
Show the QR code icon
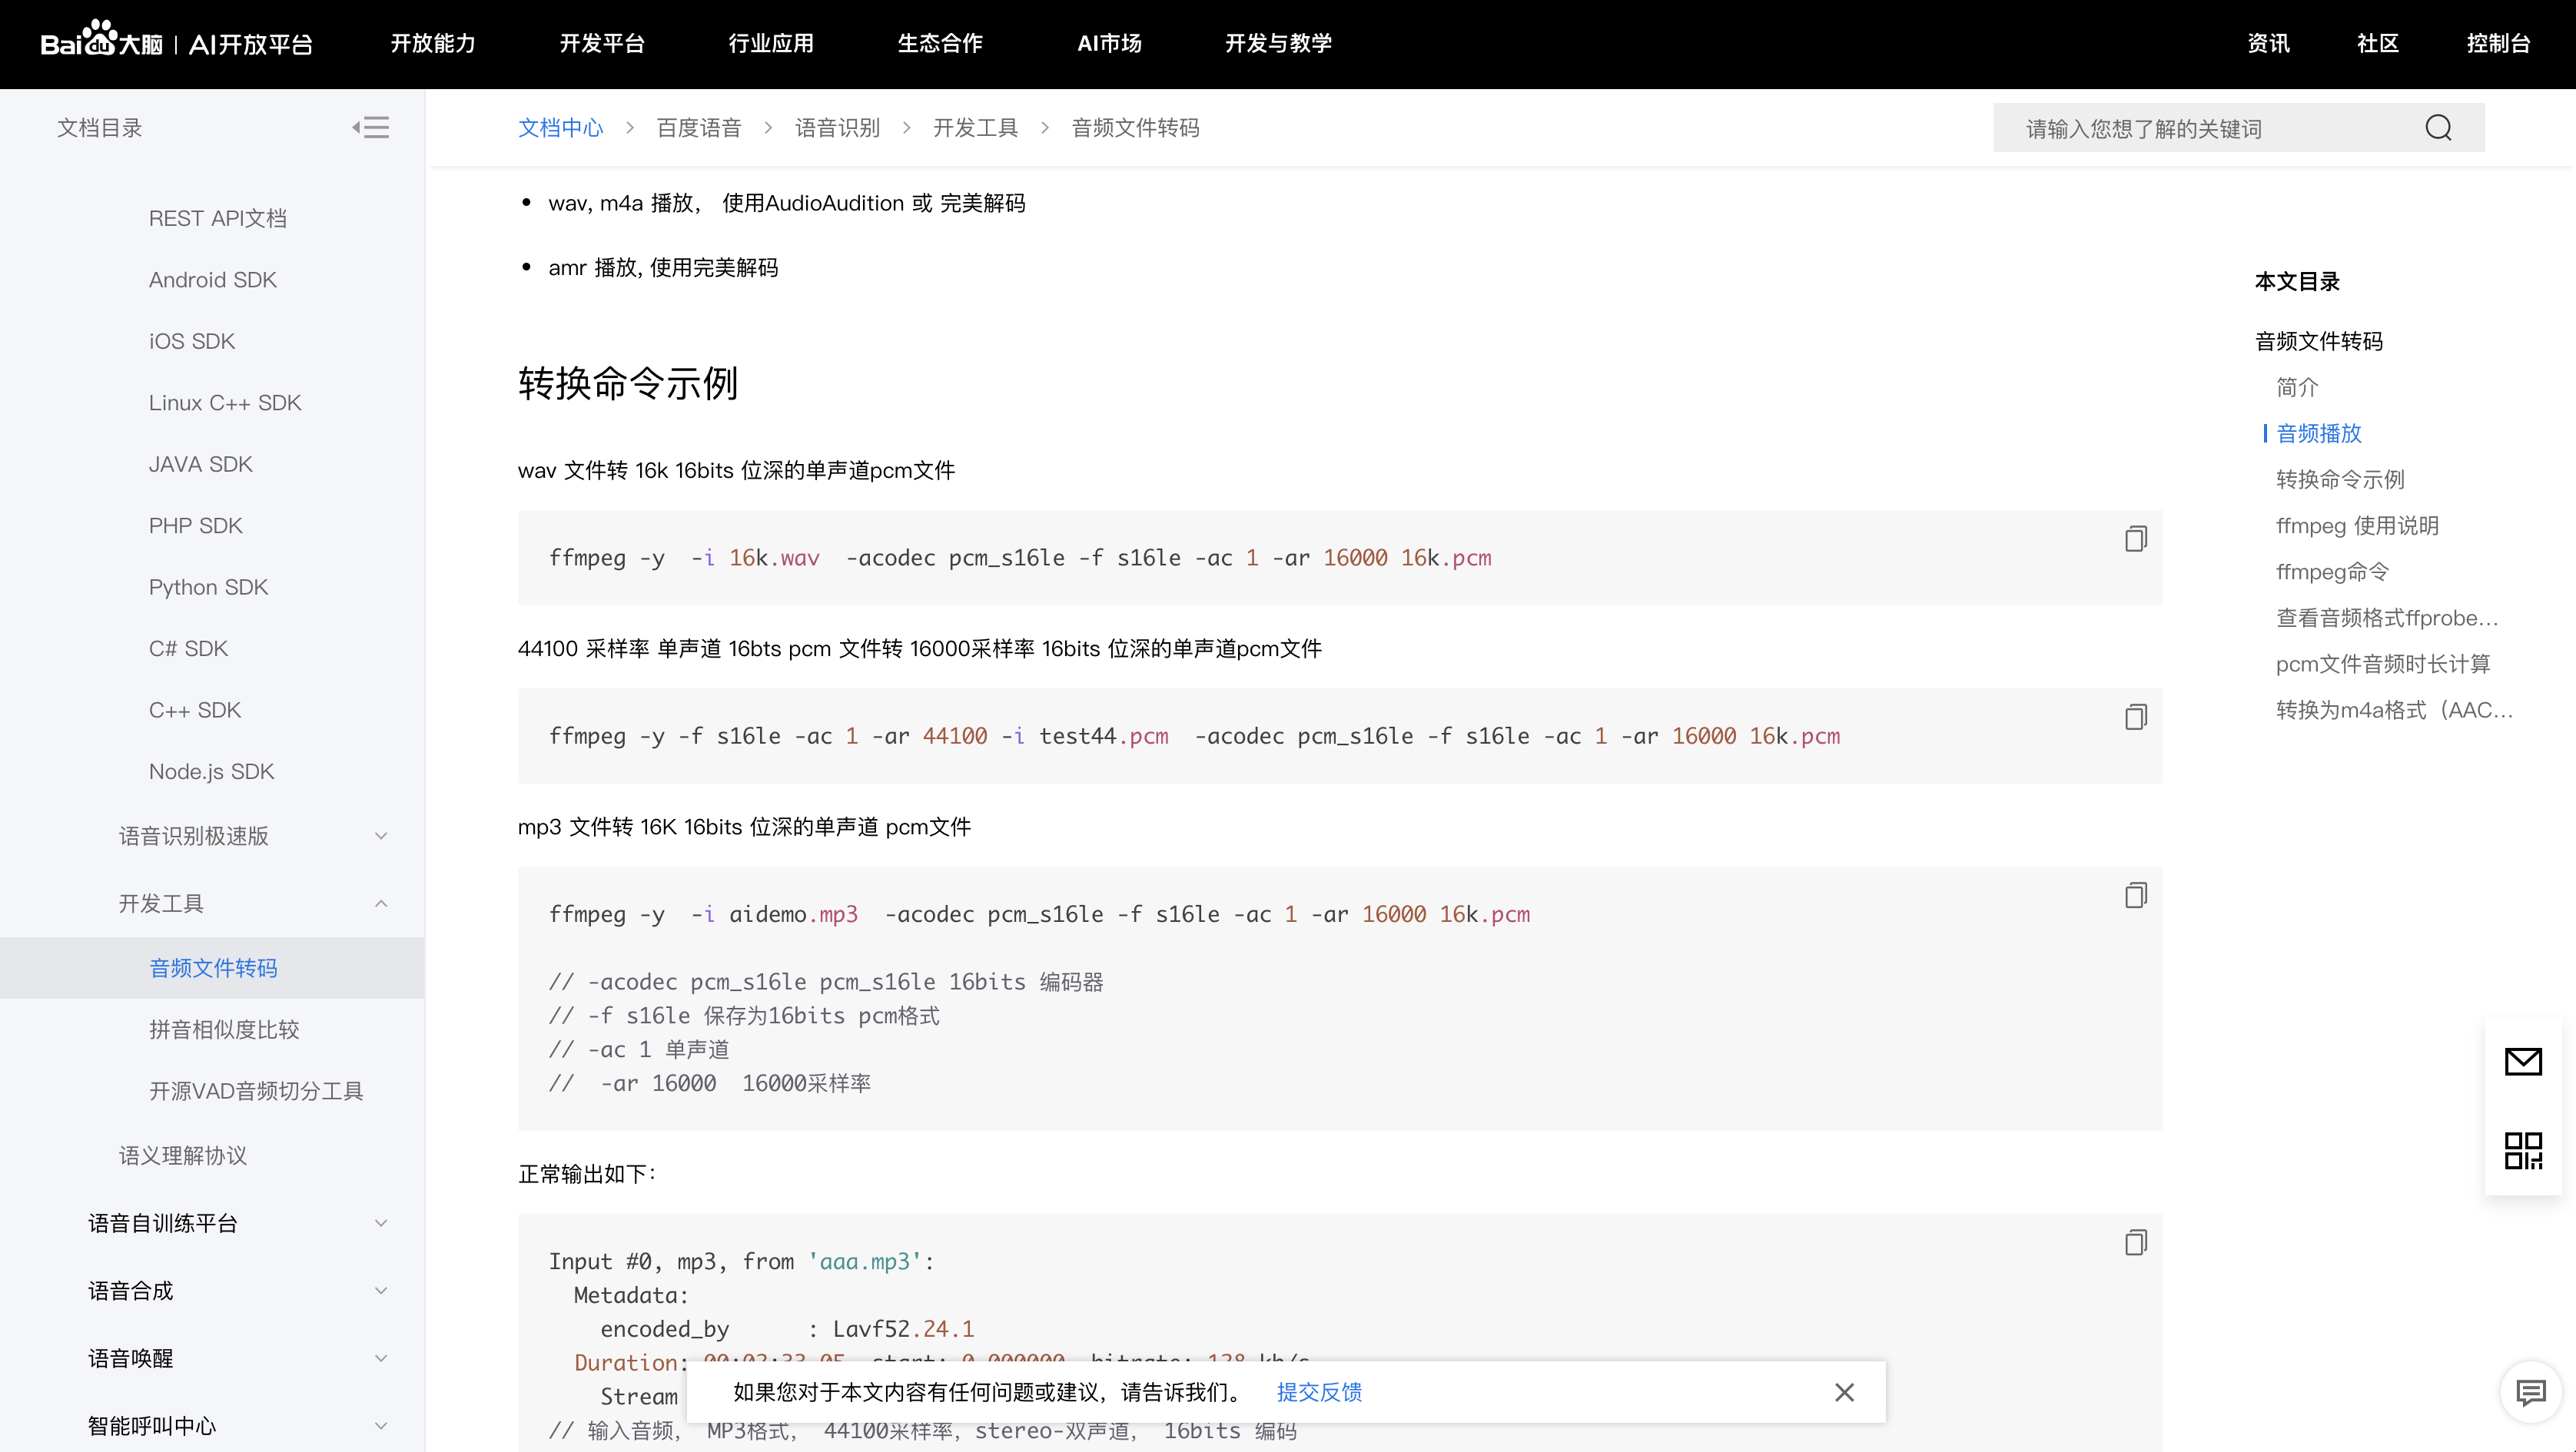click(2522, 1151)
